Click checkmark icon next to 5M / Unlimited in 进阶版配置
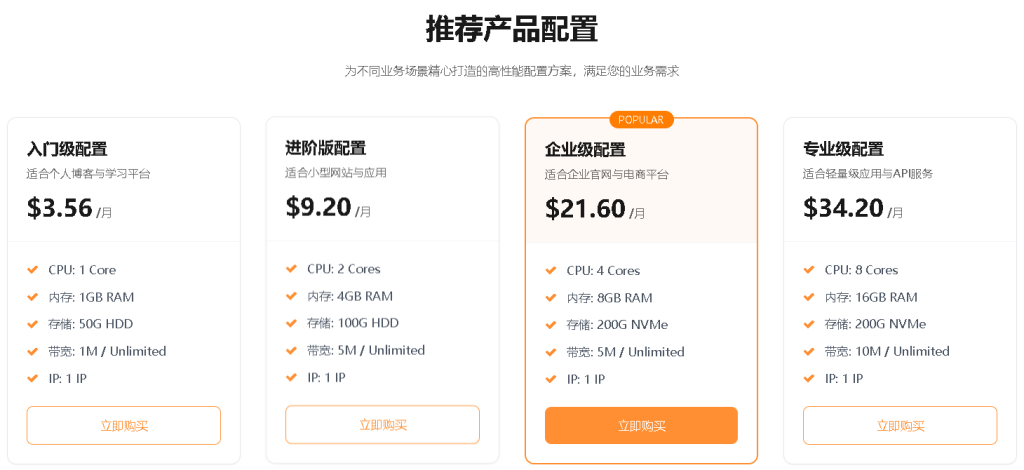 (291, 350)
